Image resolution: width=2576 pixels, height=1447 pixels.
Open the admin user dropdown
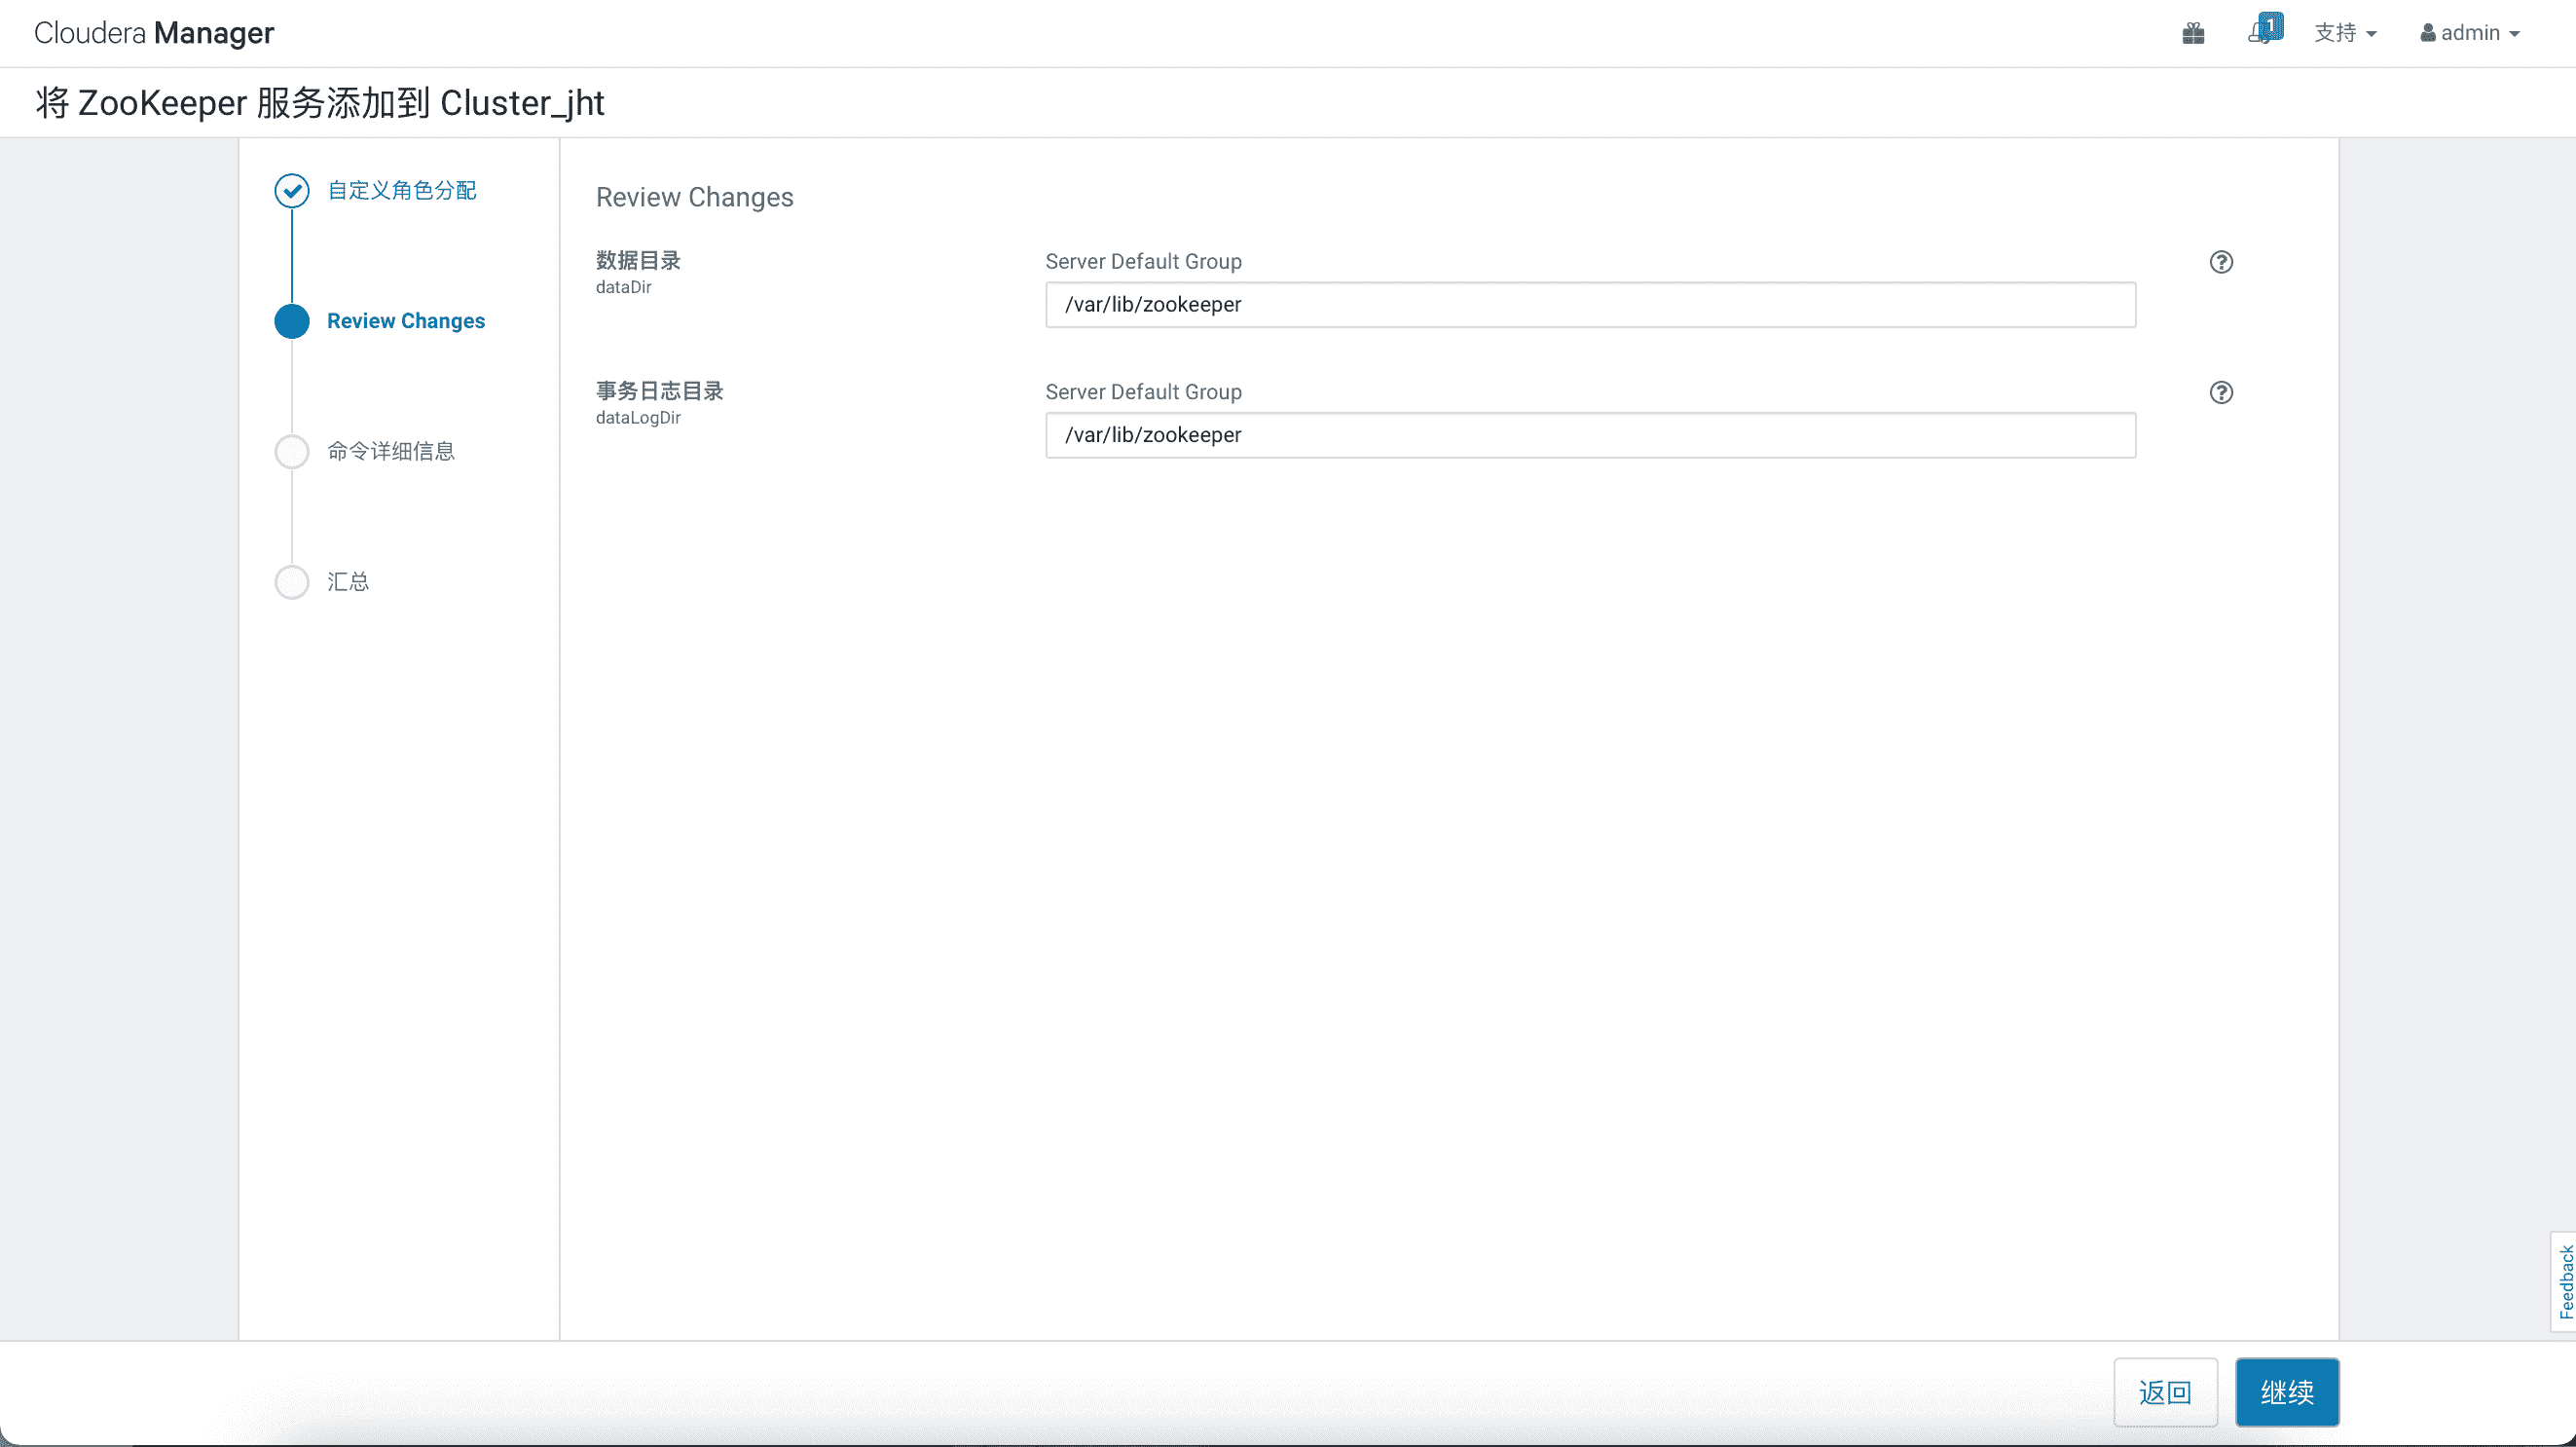tap(2469, 33)
